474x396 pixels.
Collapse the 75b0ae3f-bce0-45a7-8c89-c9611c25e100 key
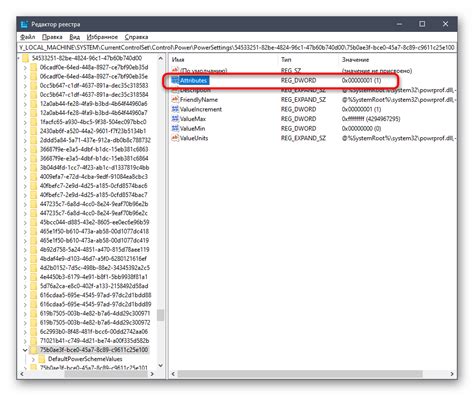click(25, 350)
